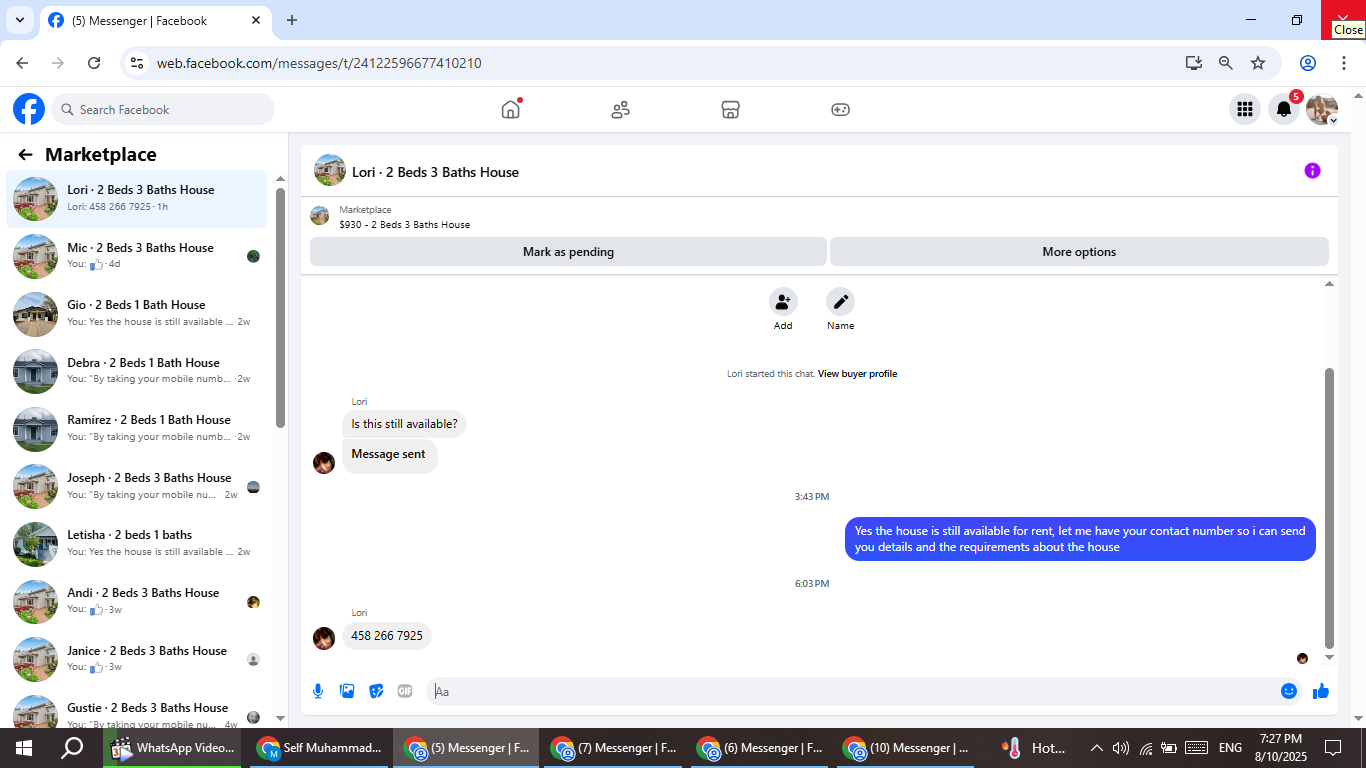Focus the Aa message input field
Screen dimensions: 1366x768
(851, 691)
